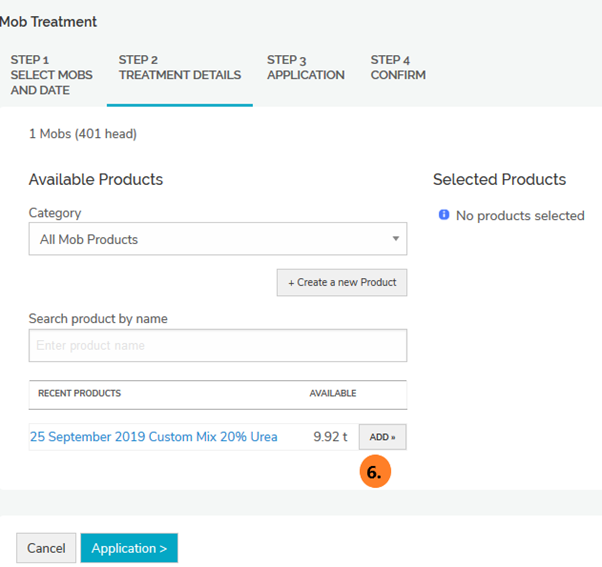This screenshot has width=602, height=567.
Task: Expand the All Mob Products category dropdown
Action: pos(217,239)
